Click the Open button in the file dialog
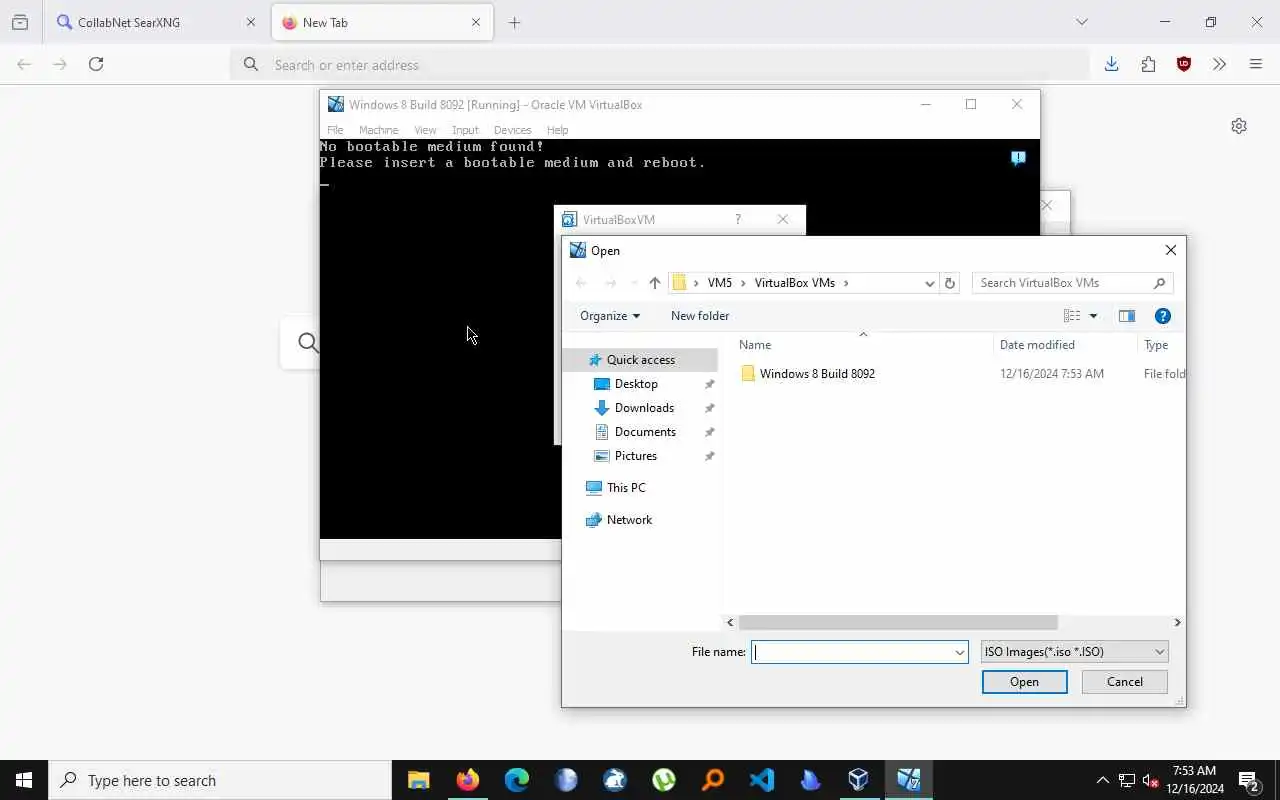The width and height of the screenshot is (1280, 800). click(1024, 682)
